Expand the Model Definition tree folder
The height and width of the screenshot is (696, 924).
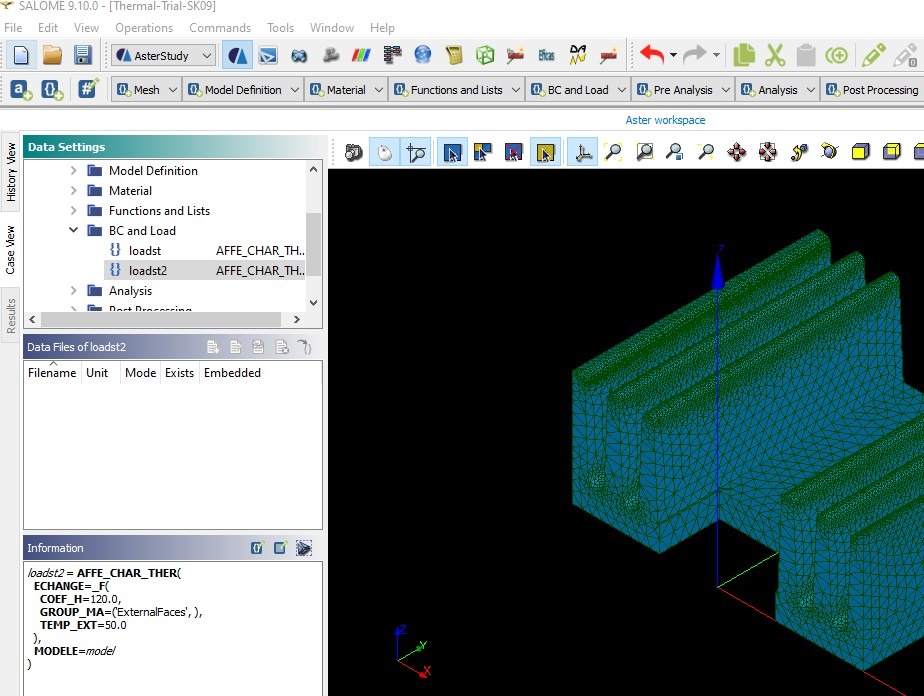(74, 170)
